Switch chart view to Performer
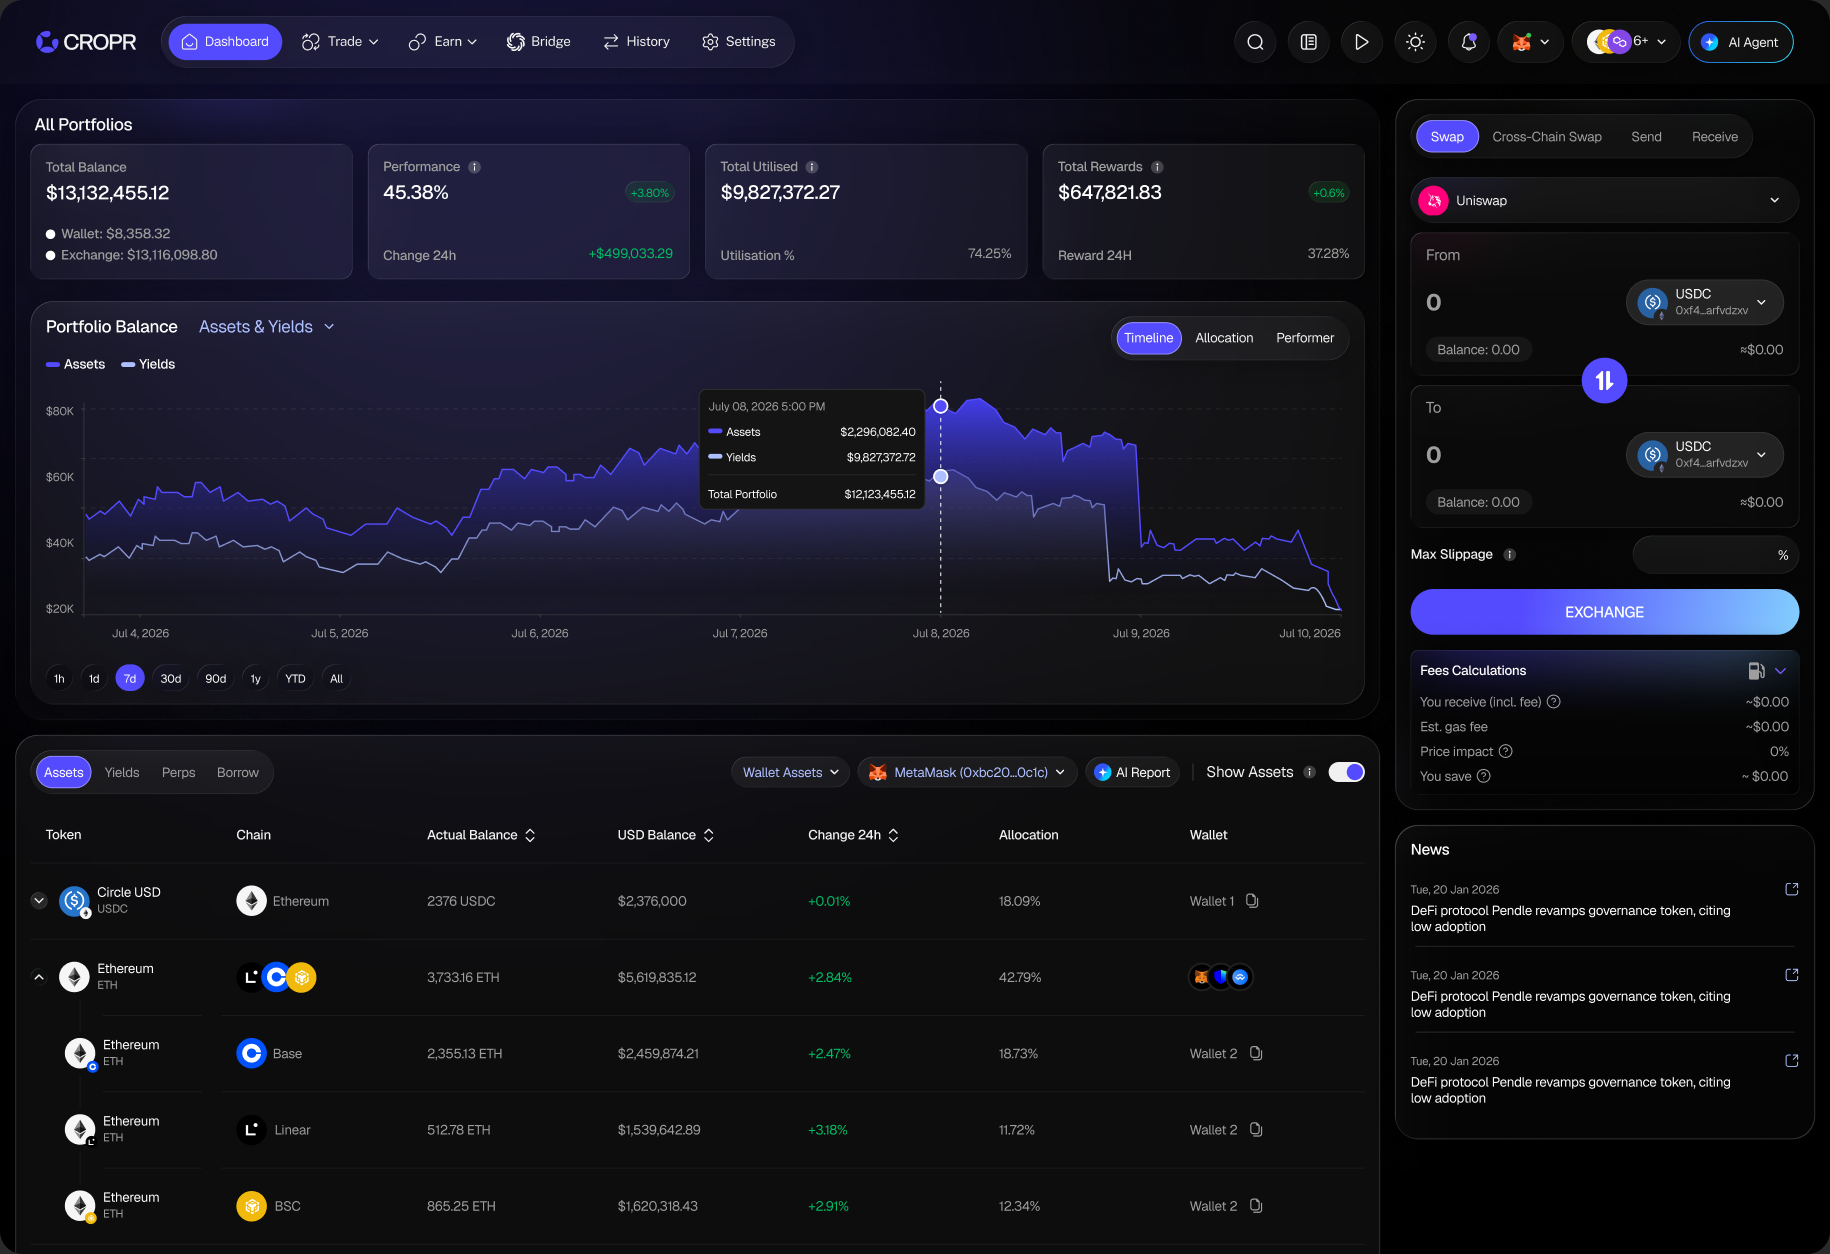Screen dimensions: 1830x1254 pos(1304,338)
